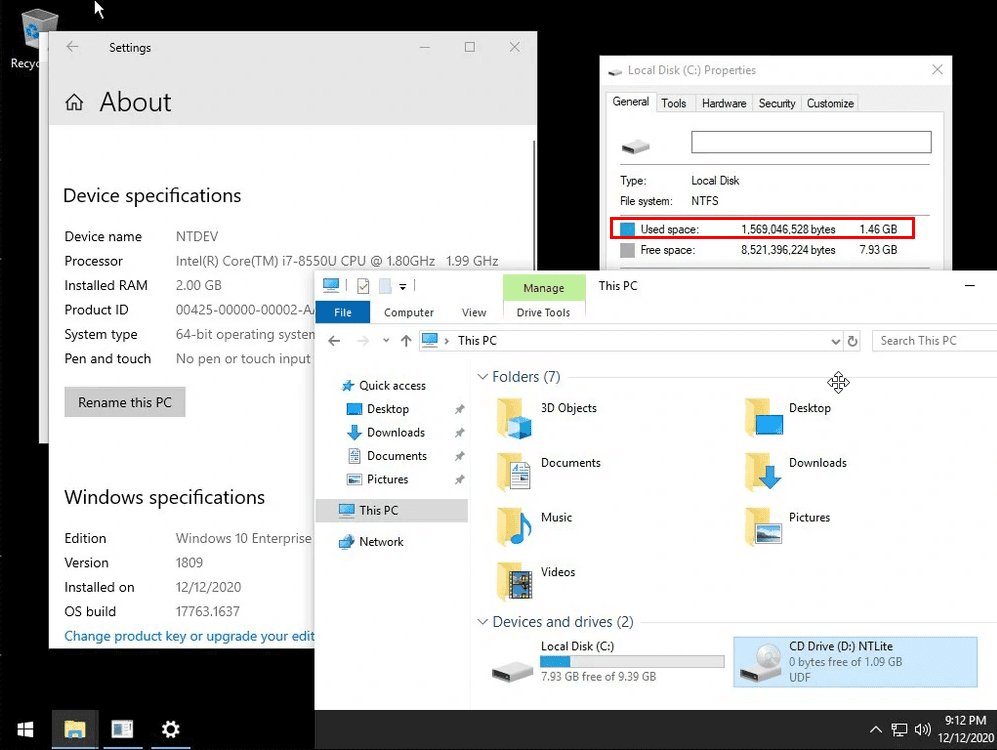This screenshot has height=750, width=997.
Task: Select Local Disk (C:) drive
Action: tap(607, 662)
